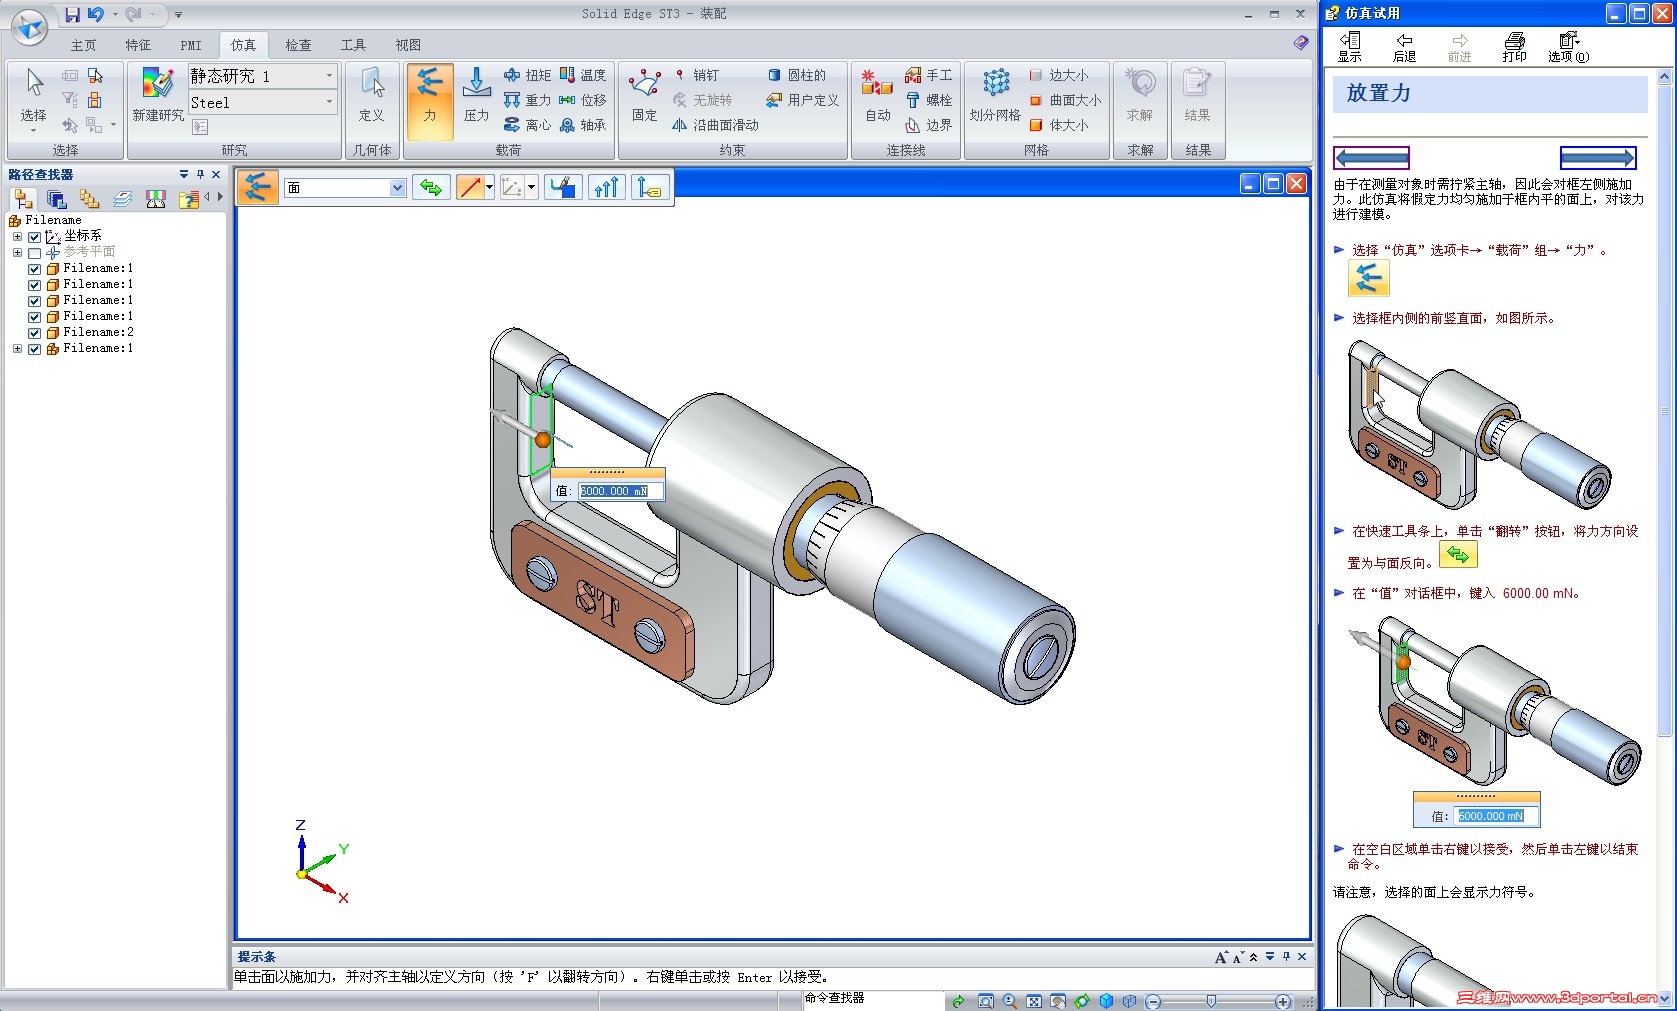The image size is (1677, 1011).
Task: Click the Mesh (划分网格) tool
Action: (x=995, y=98)
